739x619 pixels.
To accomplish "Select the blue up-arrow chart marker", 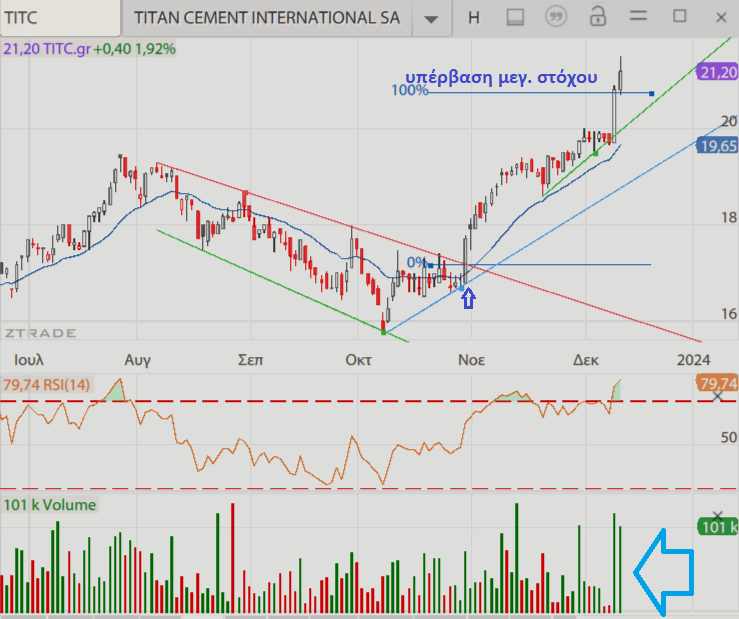I will [x=468, y=298].
